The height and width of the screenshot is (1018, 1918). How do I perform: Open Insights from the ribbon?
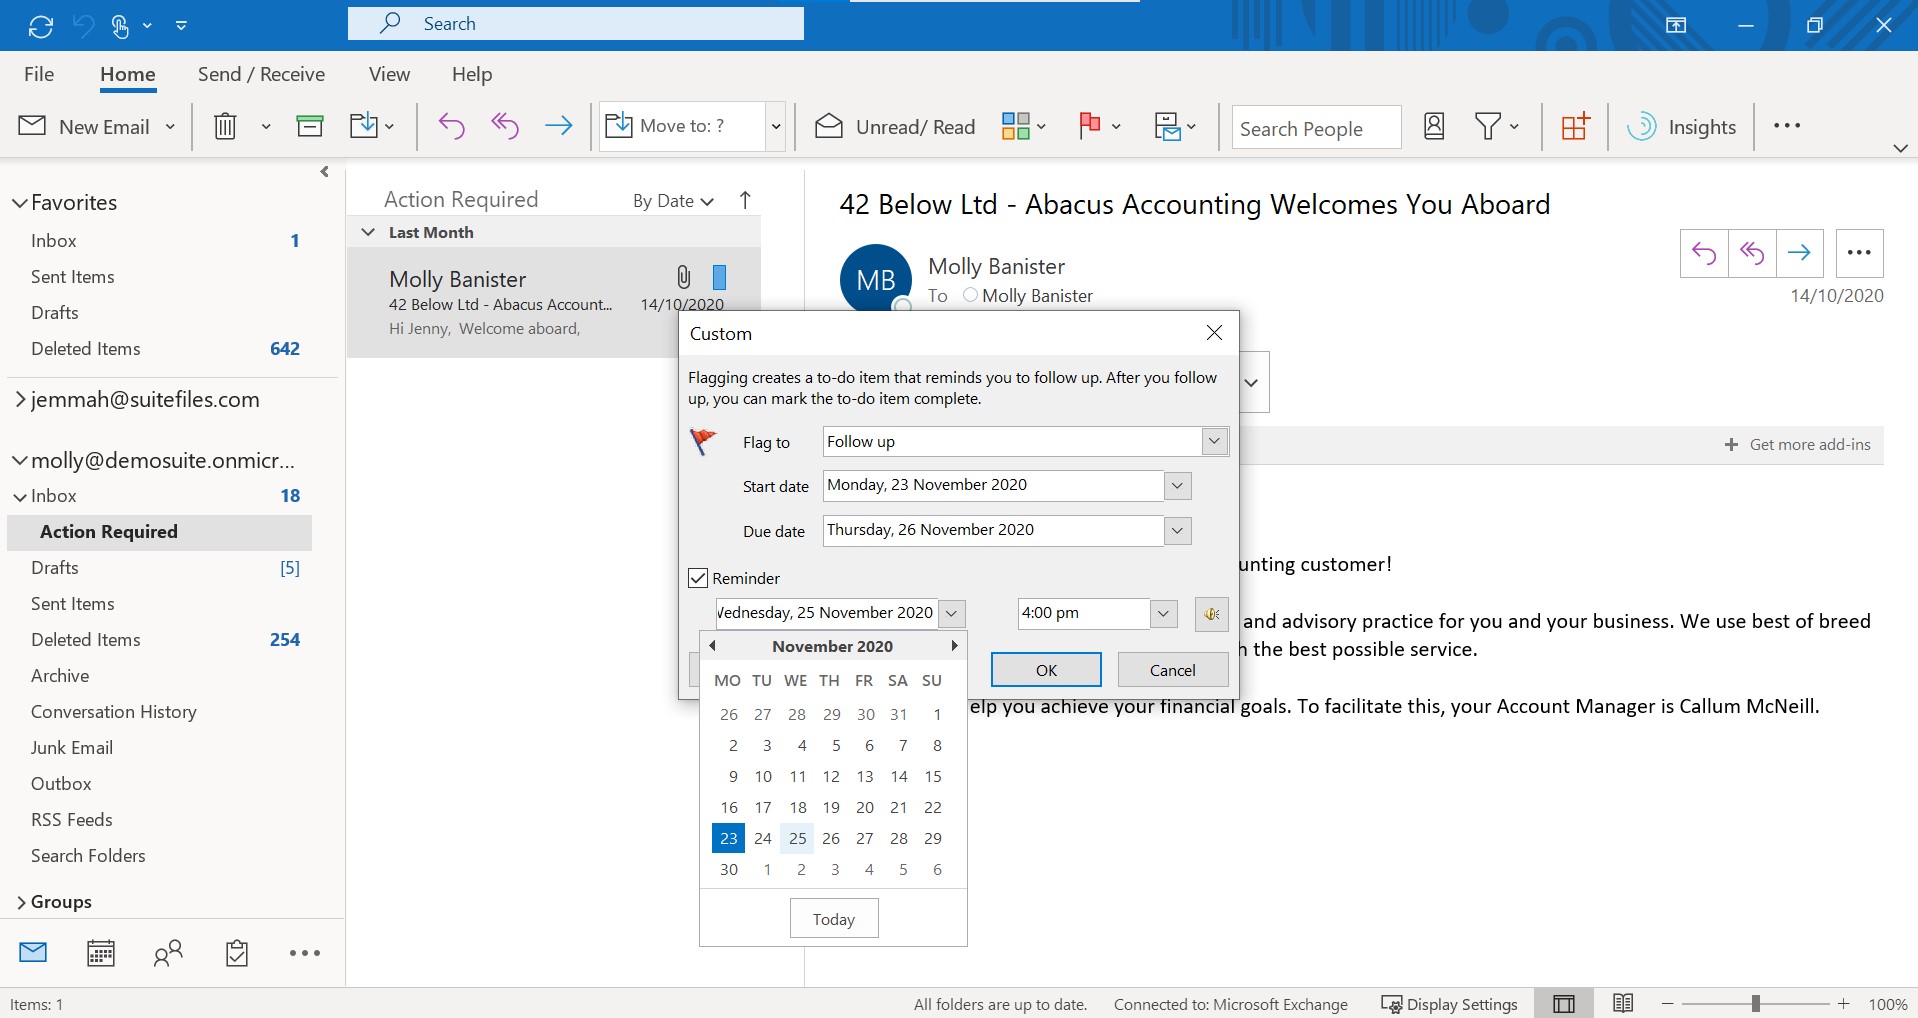[x=1681, y=127]
